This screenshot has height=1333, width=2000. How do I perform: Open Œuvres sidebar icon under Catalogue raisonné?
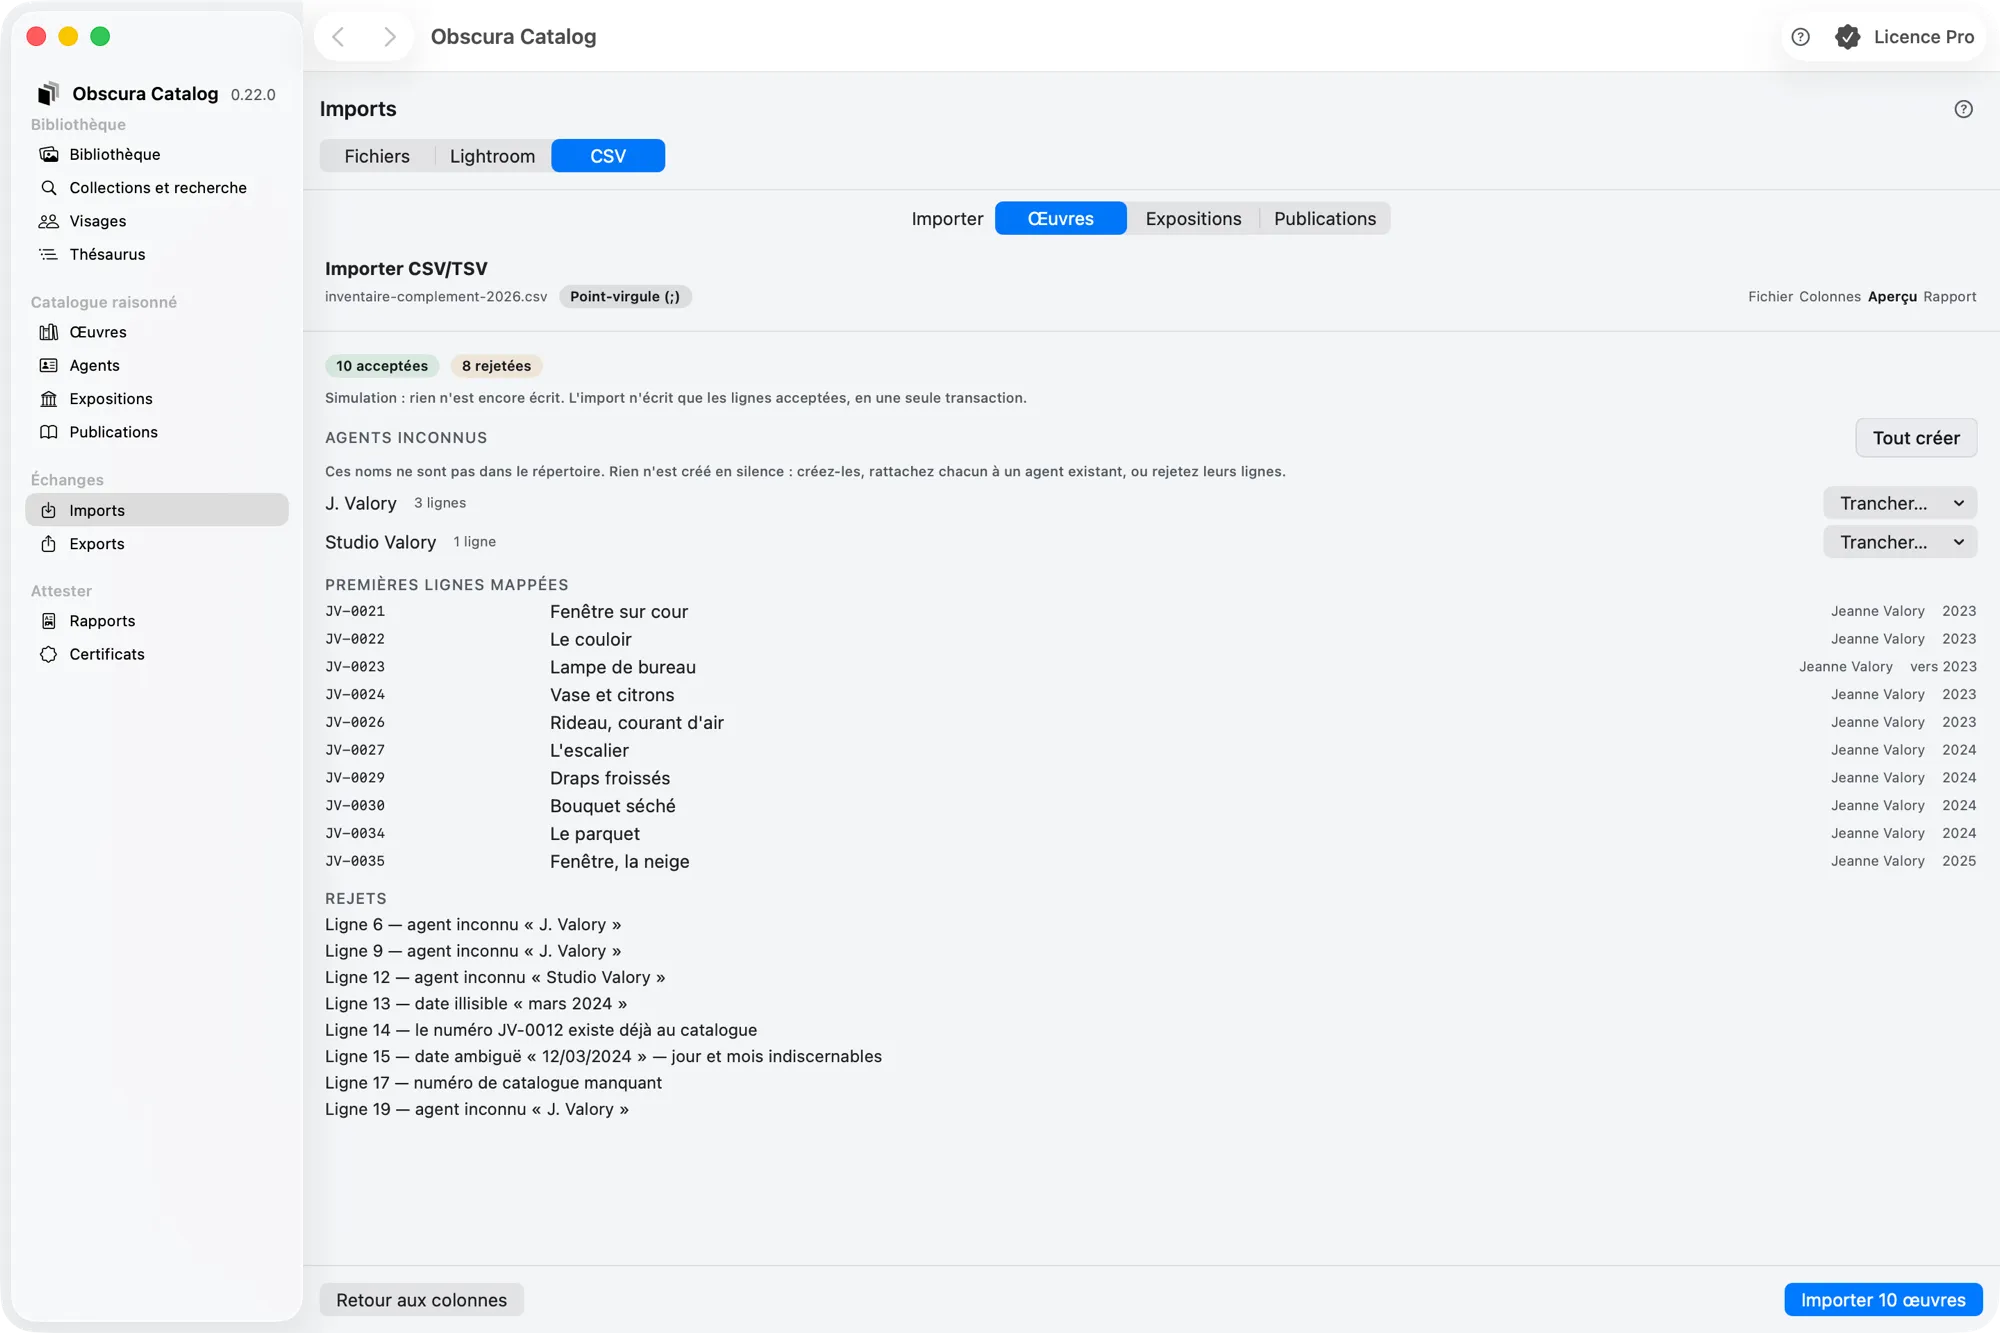pos(48,332)
